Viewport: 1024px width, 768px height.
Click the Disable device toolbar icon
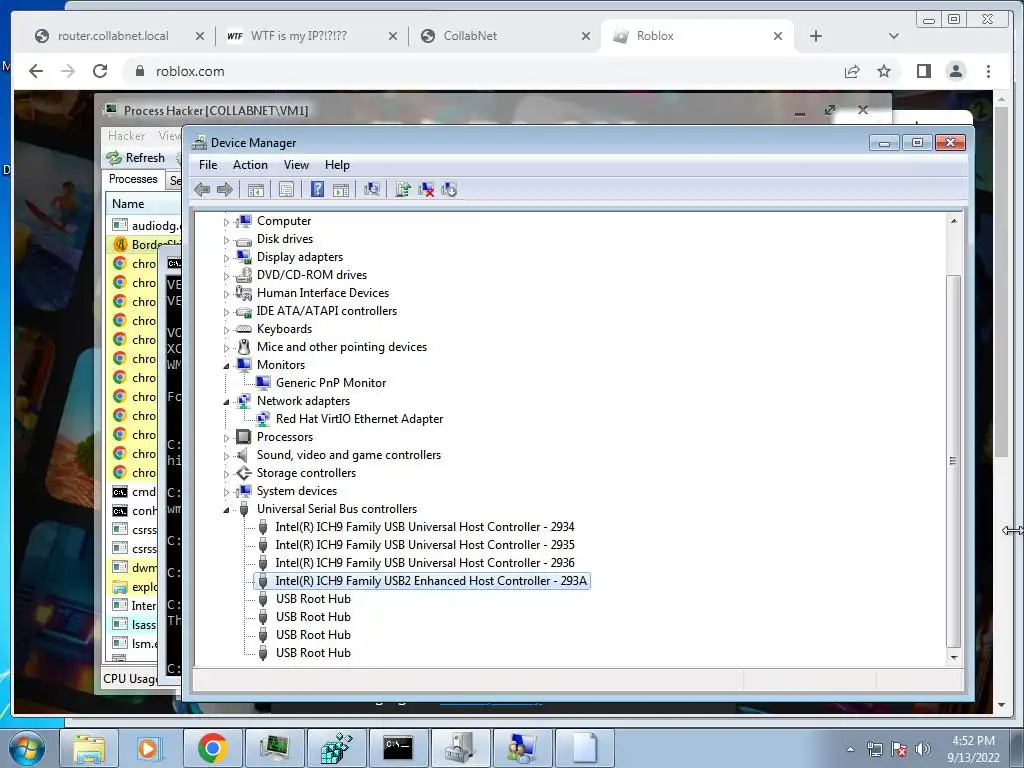(x=449, y=189)
